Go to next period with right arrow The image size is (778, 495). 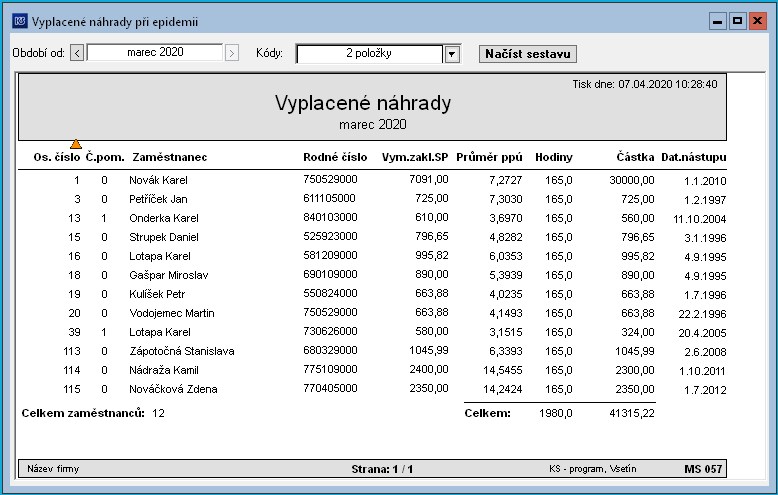point(232,53)
